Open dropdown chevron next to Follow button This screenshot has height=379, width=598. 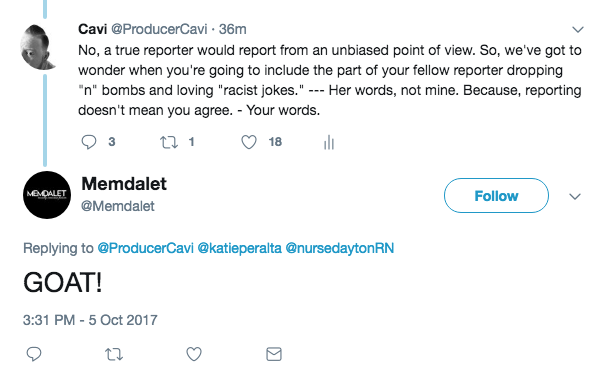click(575, 196)
